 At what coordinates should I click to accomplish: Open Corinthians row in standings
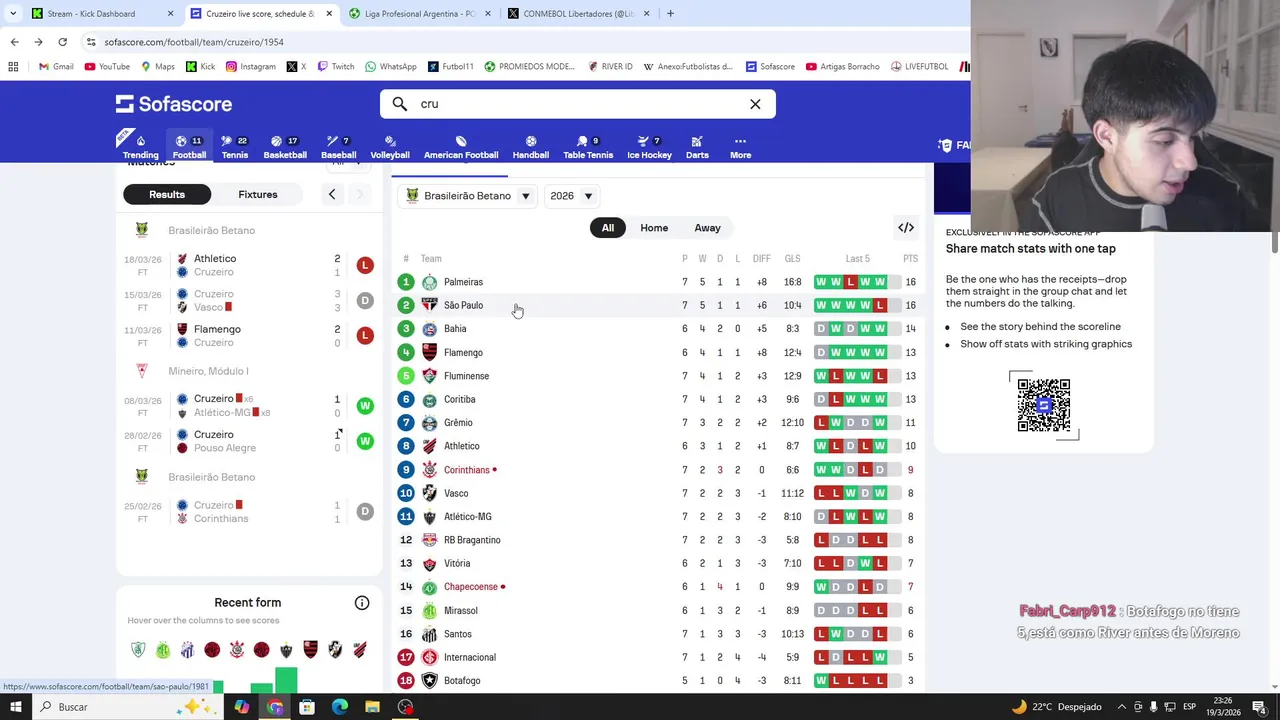(658, 470)
